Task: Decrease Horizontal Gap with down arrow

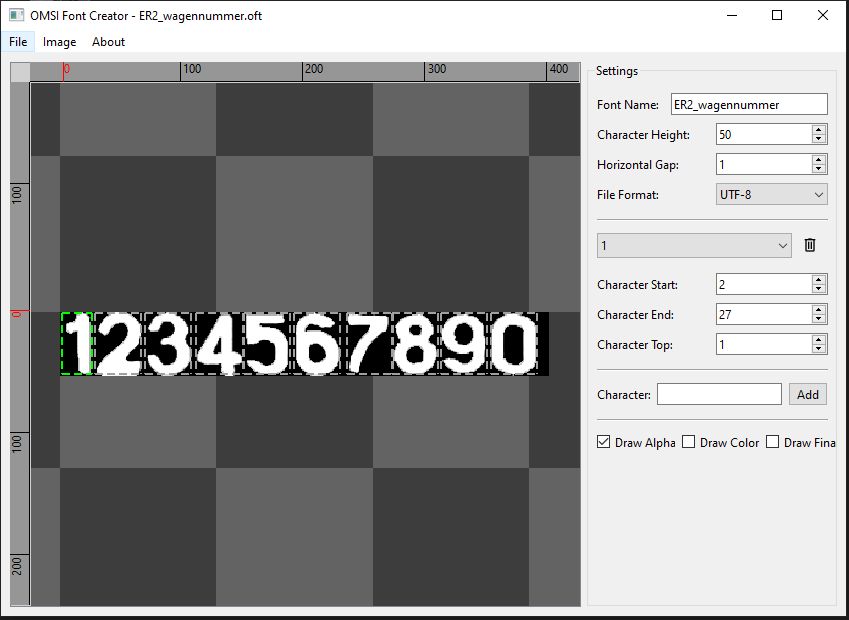Action: [819, 169]
